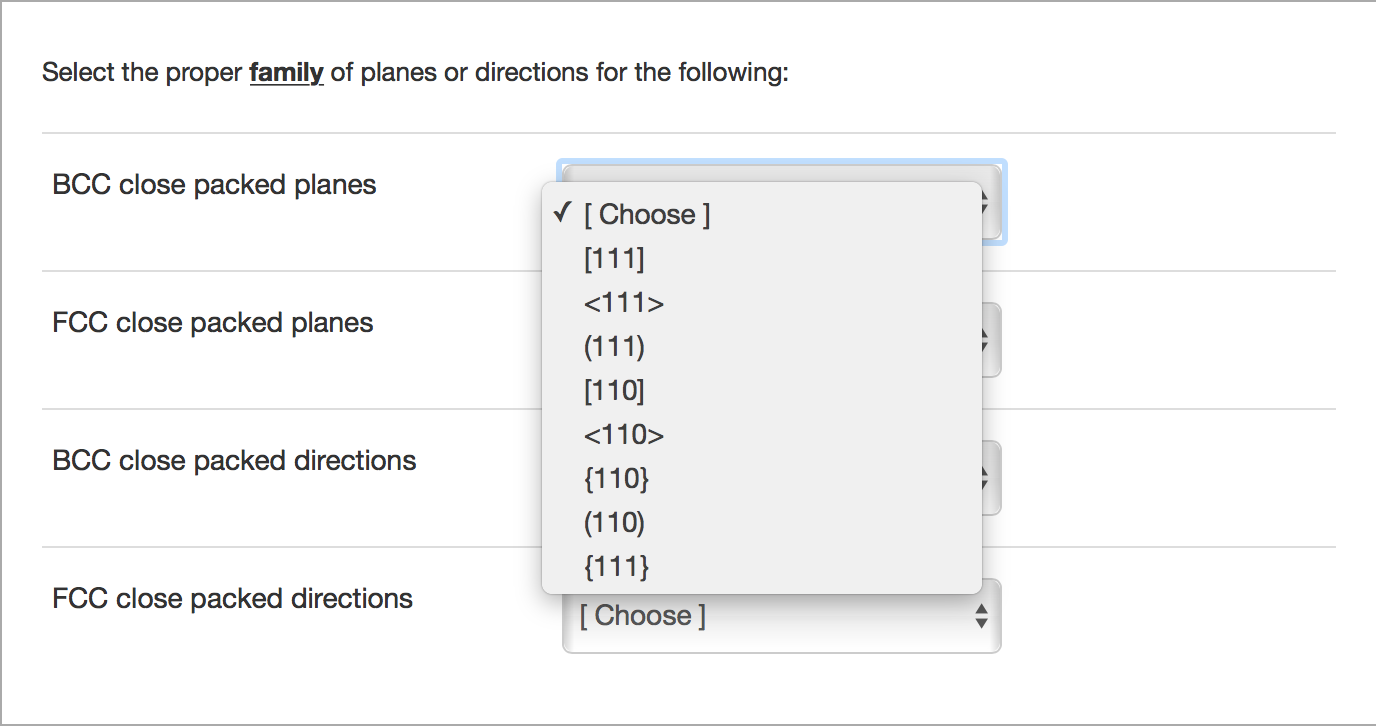The image size is (1376, 726).
Task: Click the bold family link in the question text
Action: pos(286,71)
